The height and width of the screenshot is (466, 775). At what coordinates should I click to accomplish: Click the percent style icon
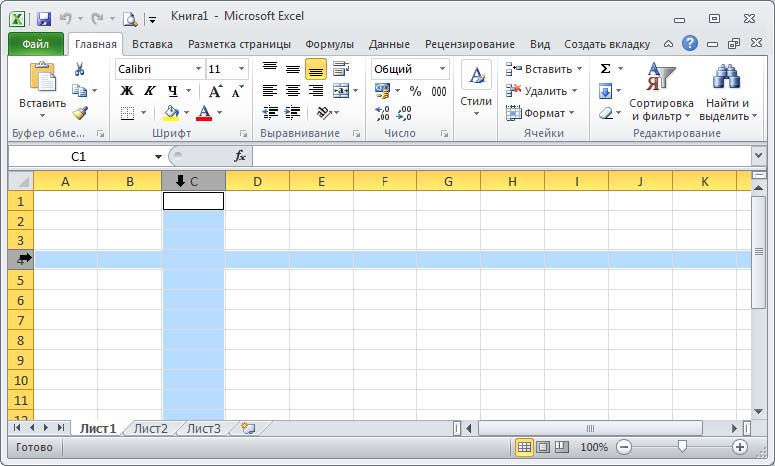click(415, 91)
